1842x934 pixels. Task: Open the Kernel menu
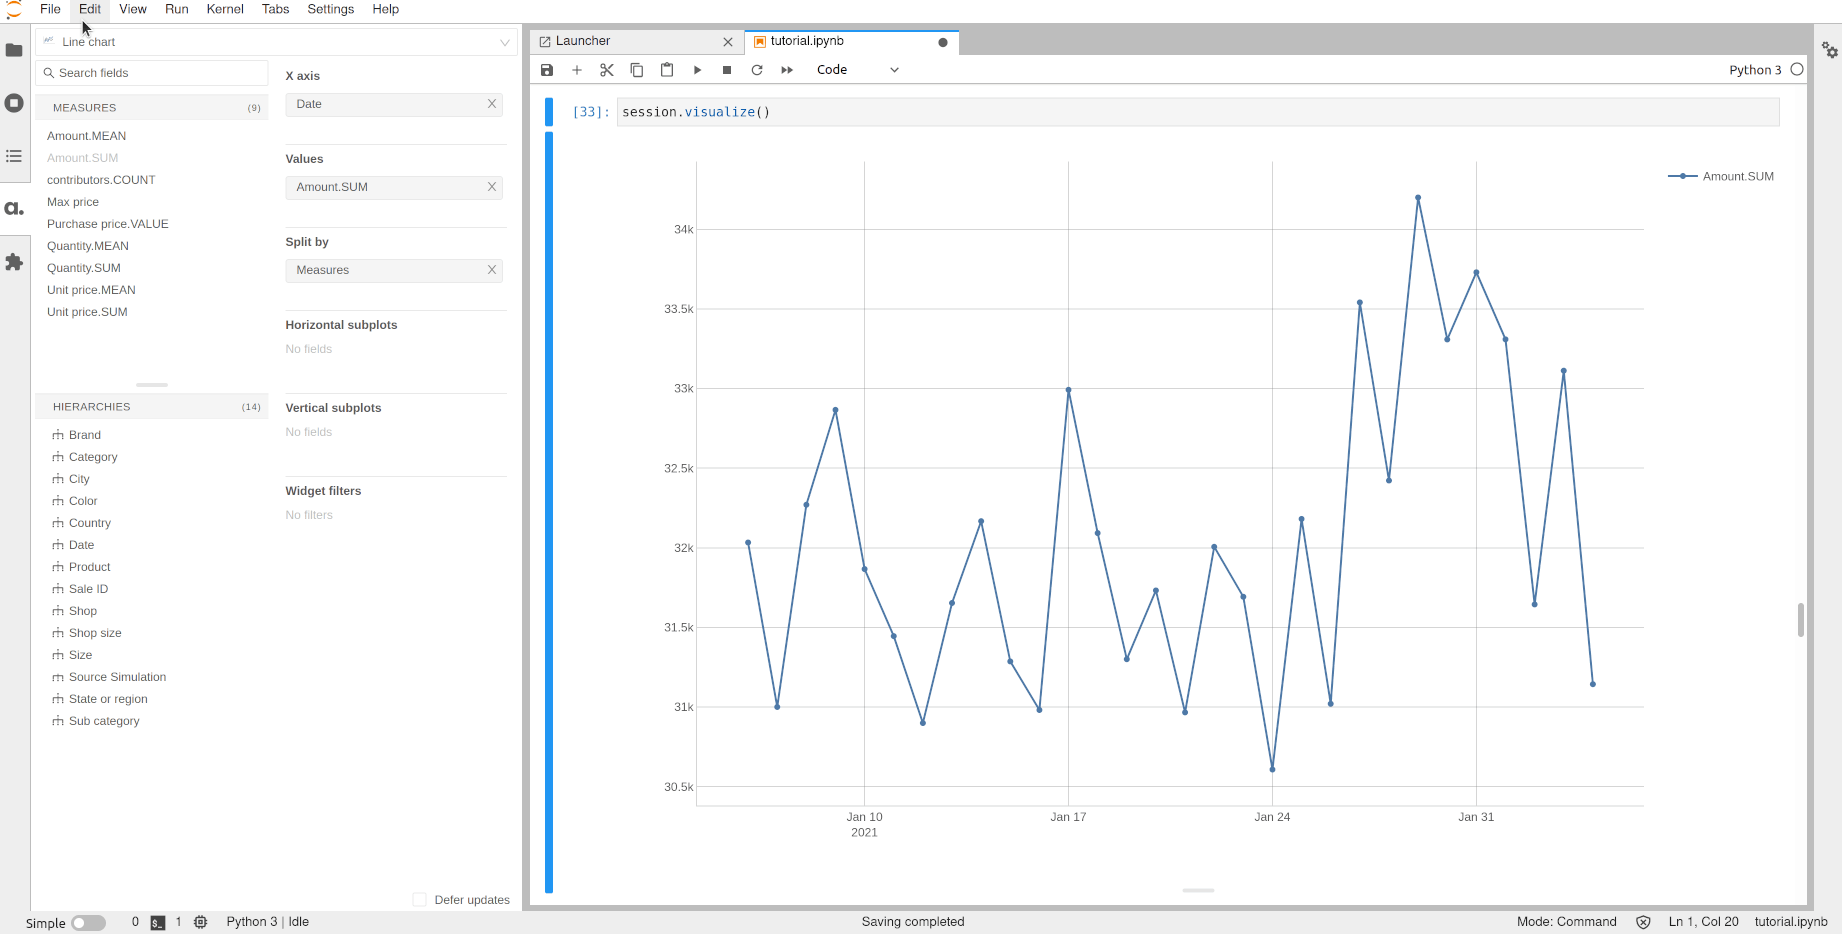click(x=225, y=9)
